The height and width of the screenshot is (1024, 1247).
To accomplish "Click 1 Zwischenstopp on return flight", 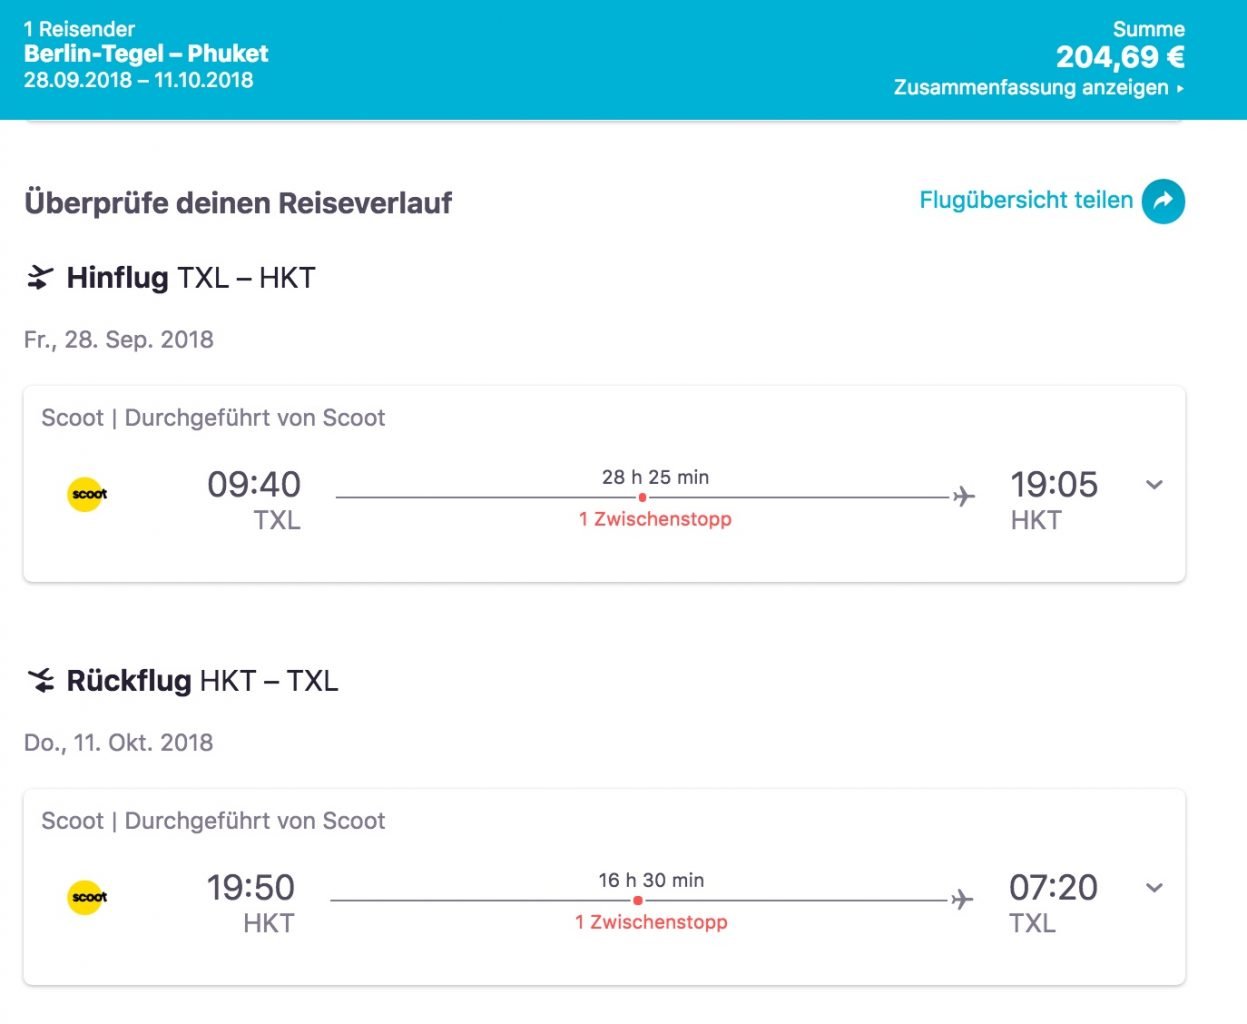I will (651, 922).
